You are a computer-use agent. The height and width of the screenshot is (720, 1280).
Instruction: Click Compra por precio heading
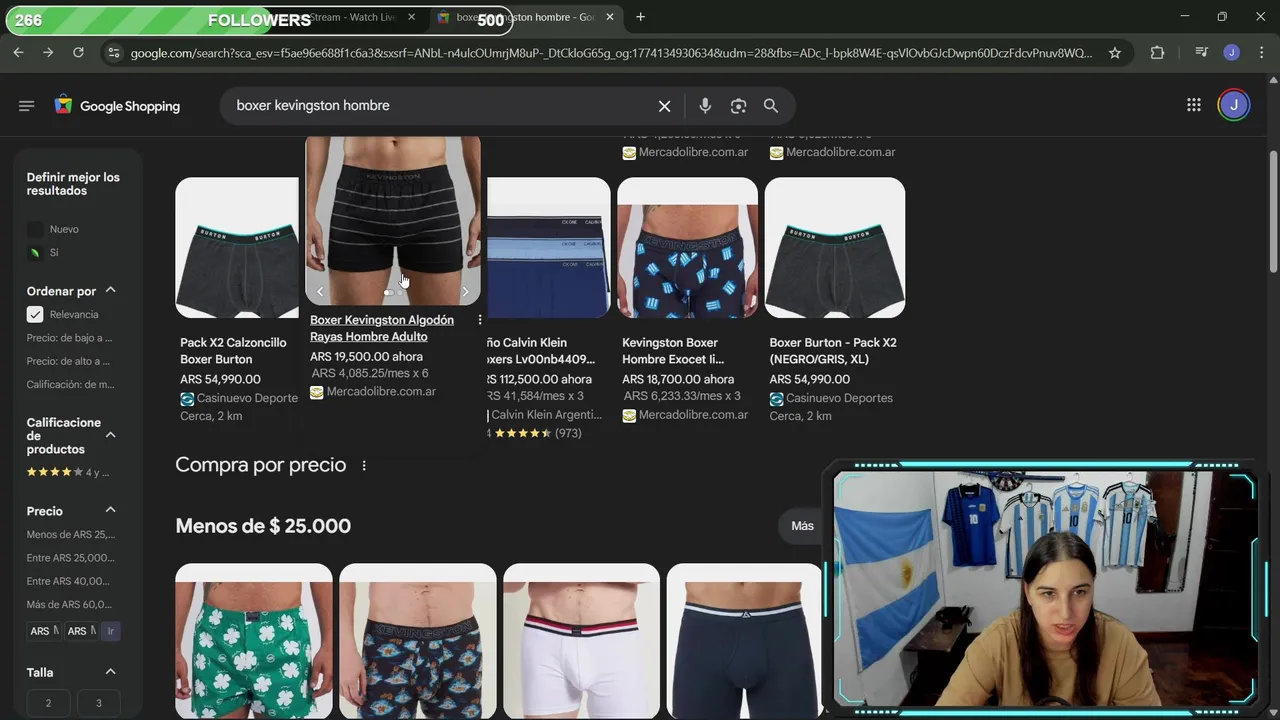pos(261,465)
